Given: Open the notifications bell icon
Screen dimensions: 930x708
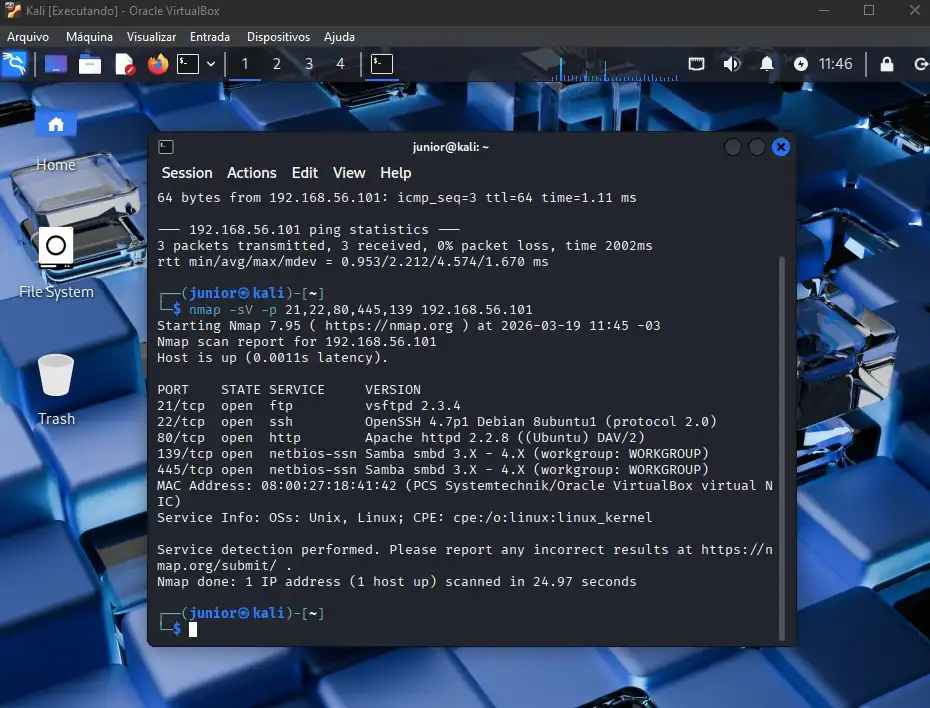Looking at the screenshot, I should (x=767, y=64).
